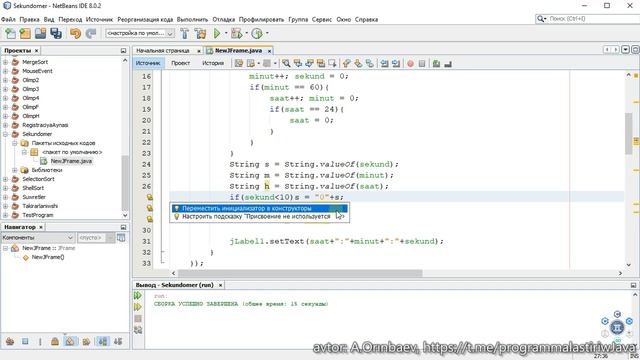640x360 pixels.
Task: Open the Источник menu
Action: pos(99,19)
